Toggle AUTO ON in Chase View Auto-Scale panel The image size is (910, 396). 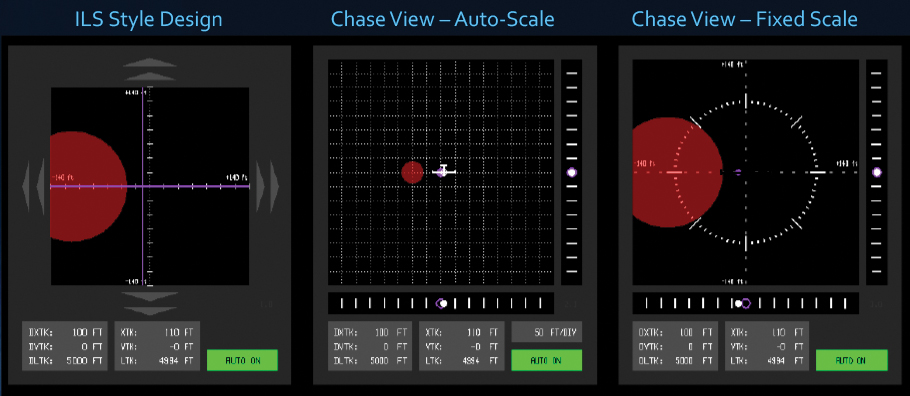547,360
